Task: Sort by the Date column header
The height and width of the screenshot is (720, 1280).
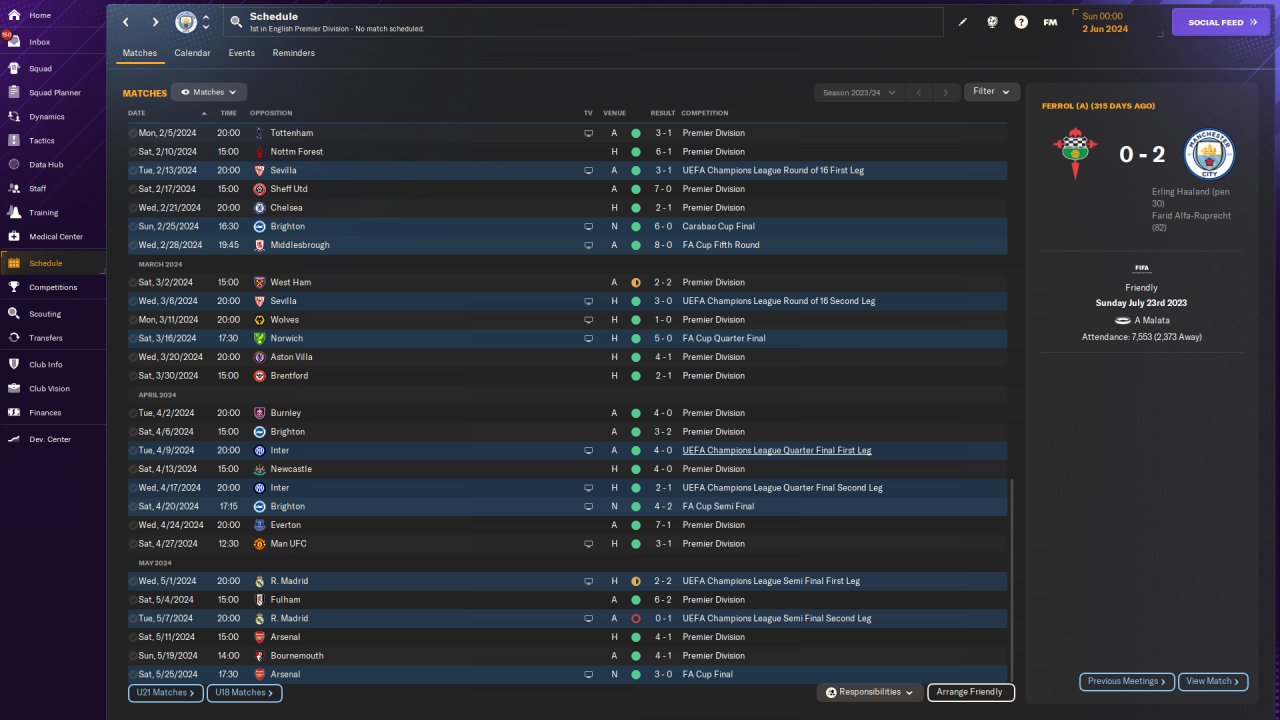Action: pos(137,113)
